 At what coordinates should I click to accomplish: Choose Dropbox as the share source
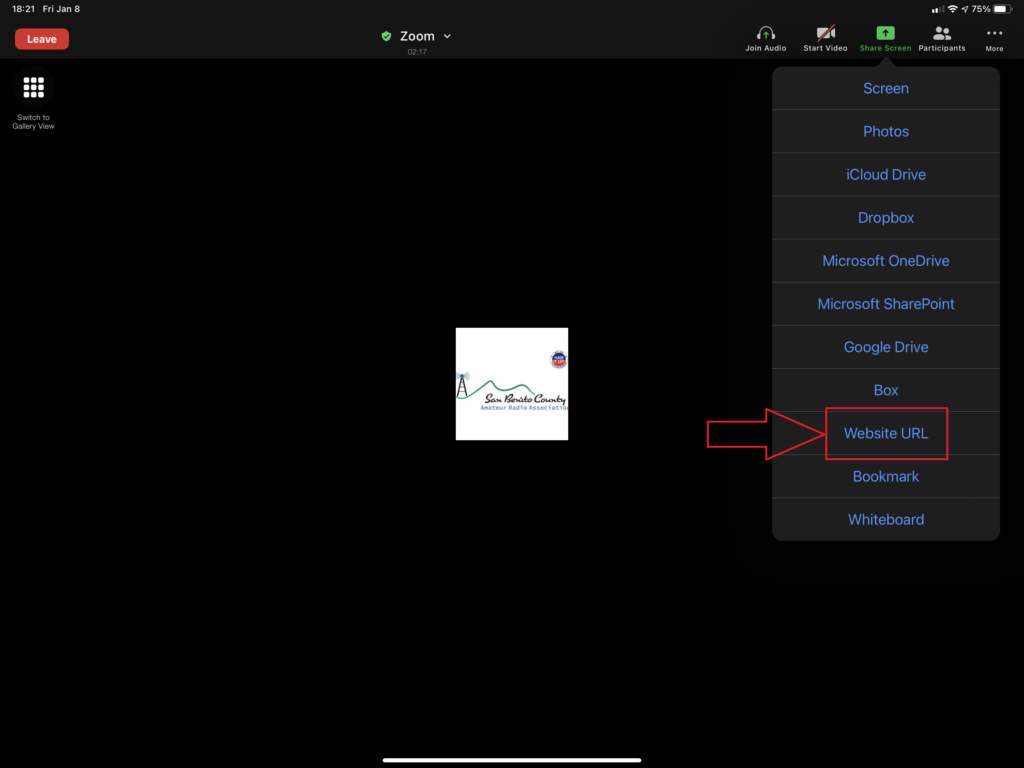pyautogui.click(x=886, y=217)
